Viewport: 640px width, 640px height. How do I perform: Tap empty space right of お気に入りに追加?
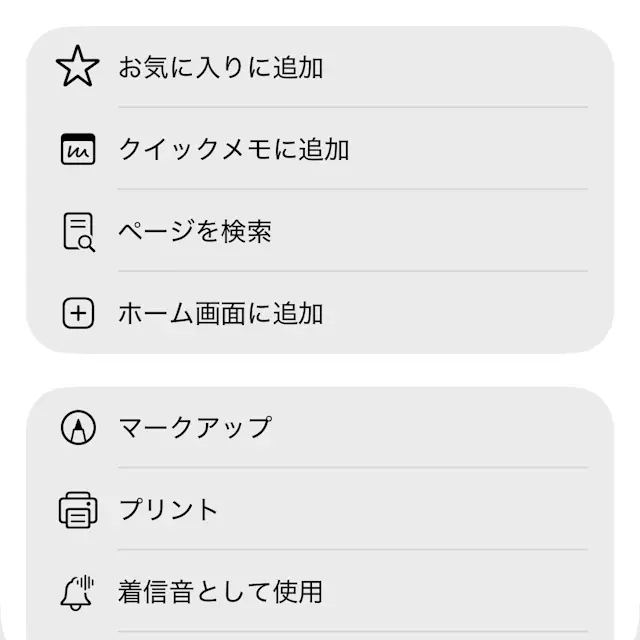(x=460, y=68)
